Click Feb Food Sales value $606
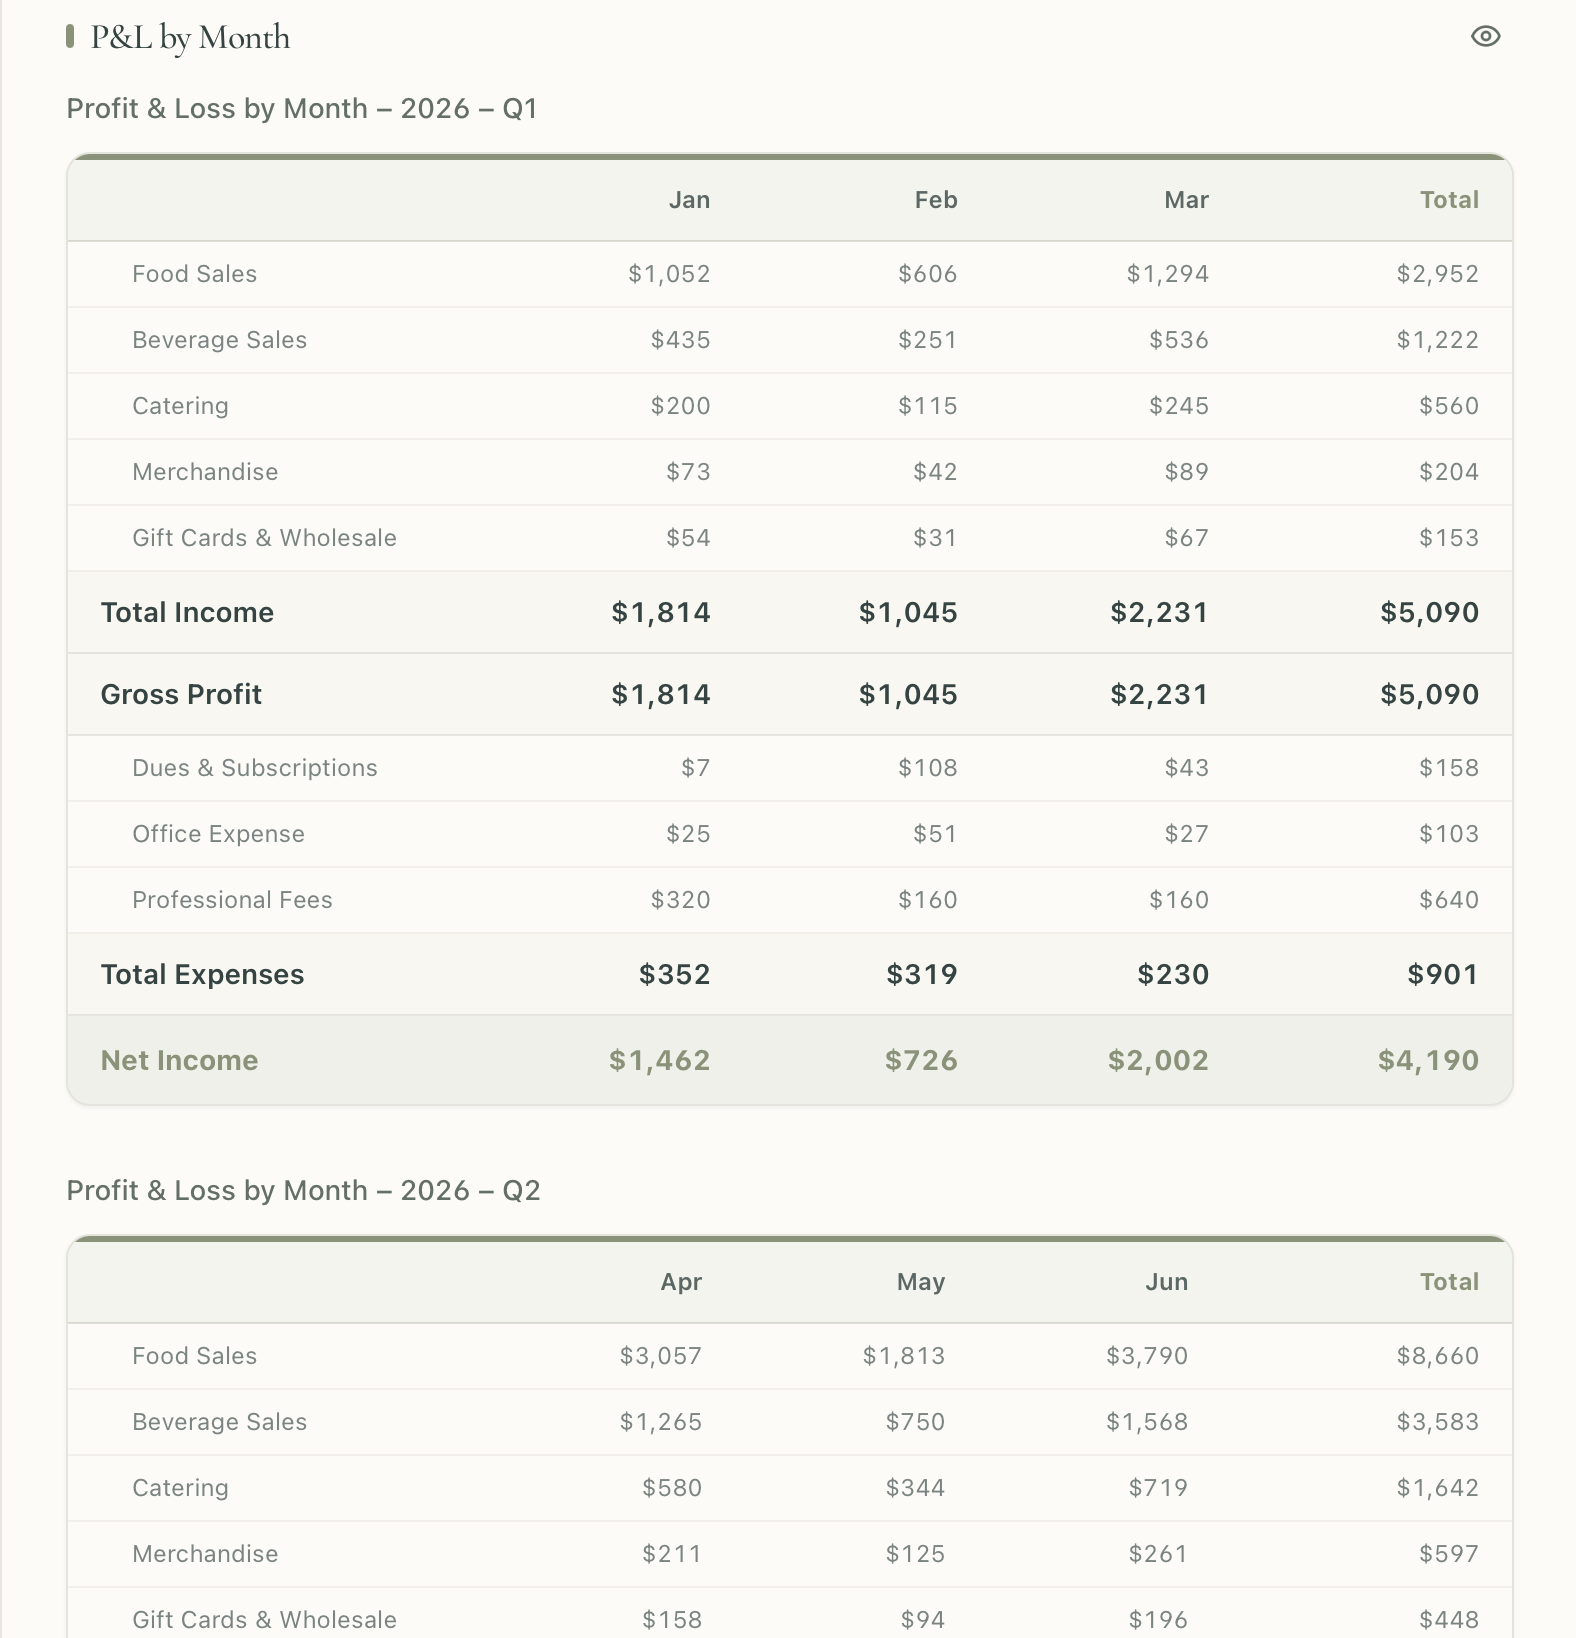 (x=927, y=274)
